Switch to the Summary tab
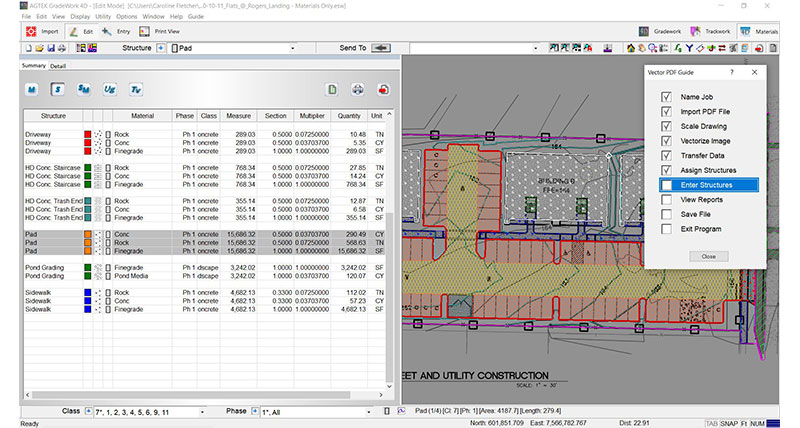The height and width of the screenshot is (428, 800). tap(34, 66)
